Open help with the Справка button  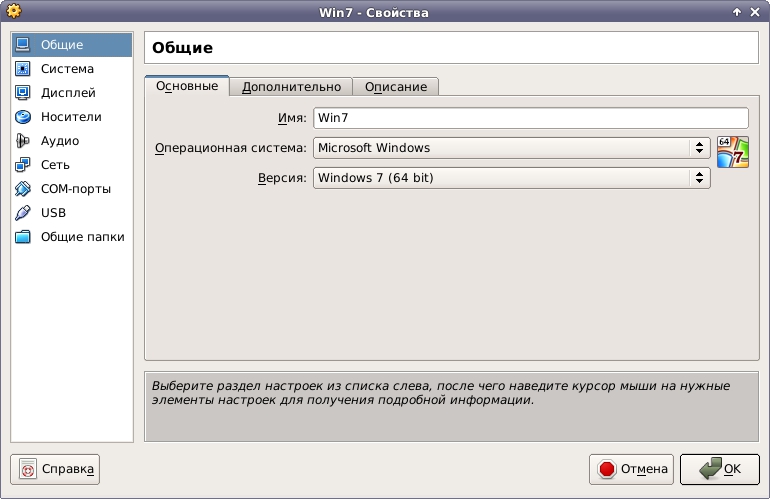point(55,470)
